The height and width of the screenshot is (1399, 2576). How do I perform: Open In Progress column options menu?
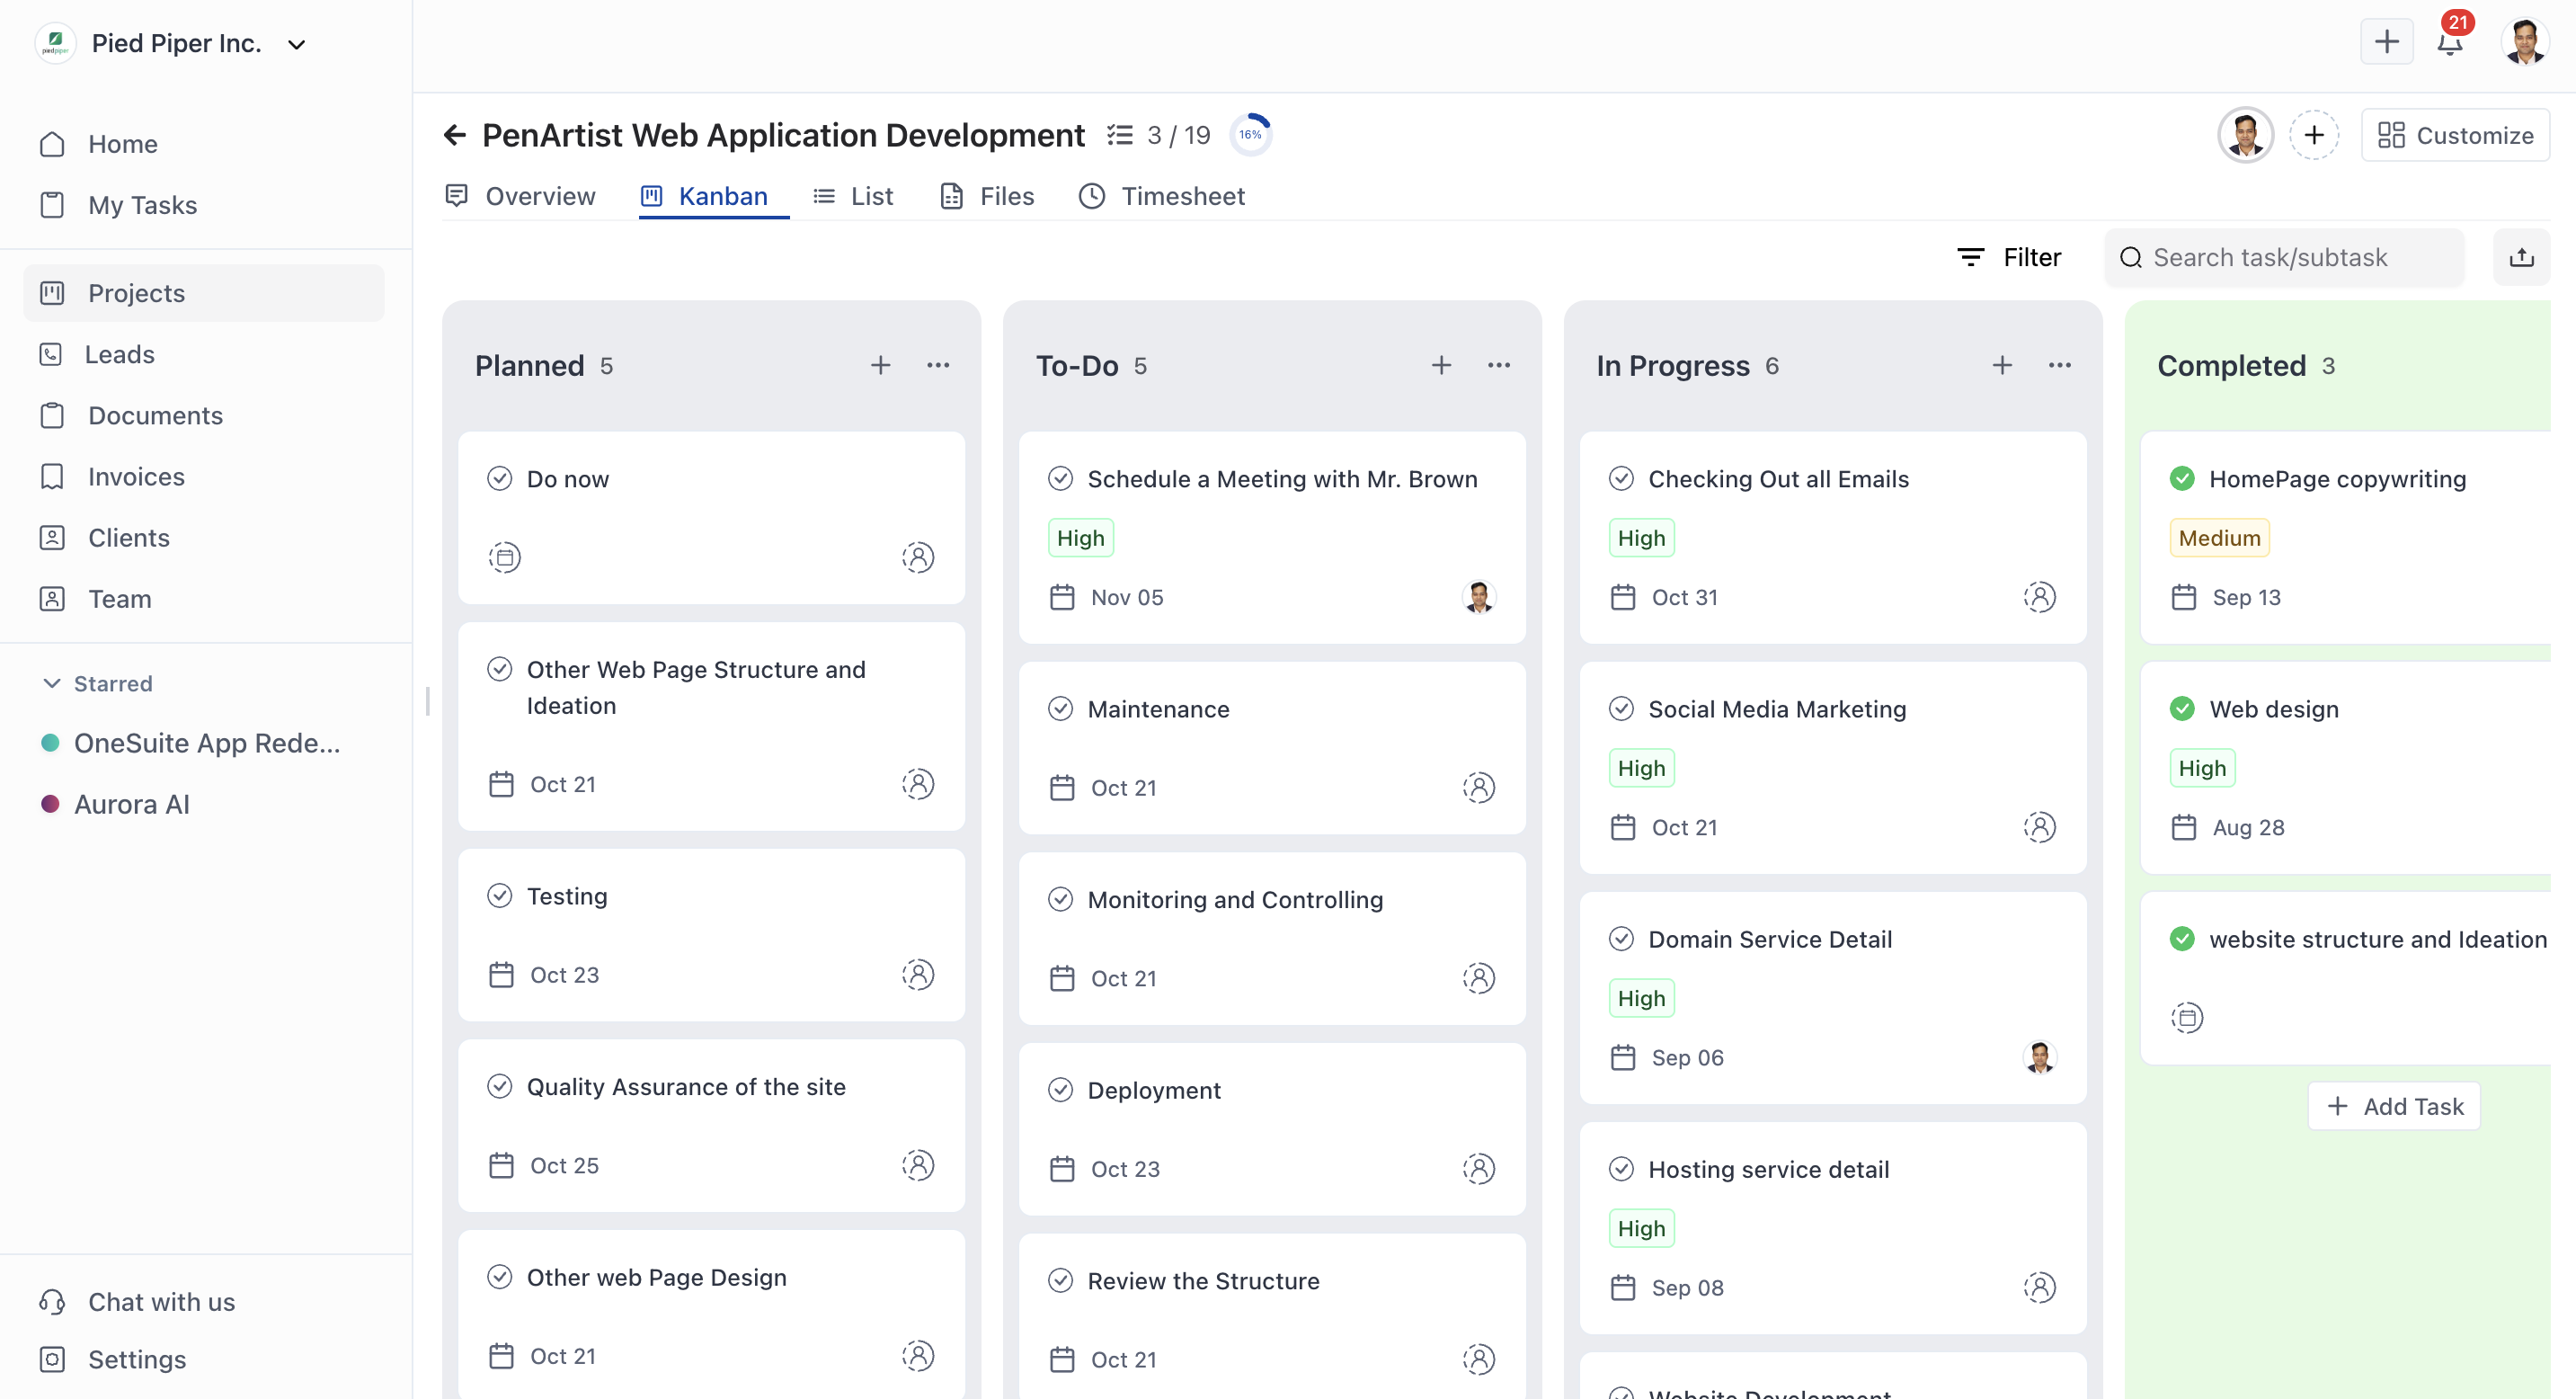click(x=2059, y=365)
